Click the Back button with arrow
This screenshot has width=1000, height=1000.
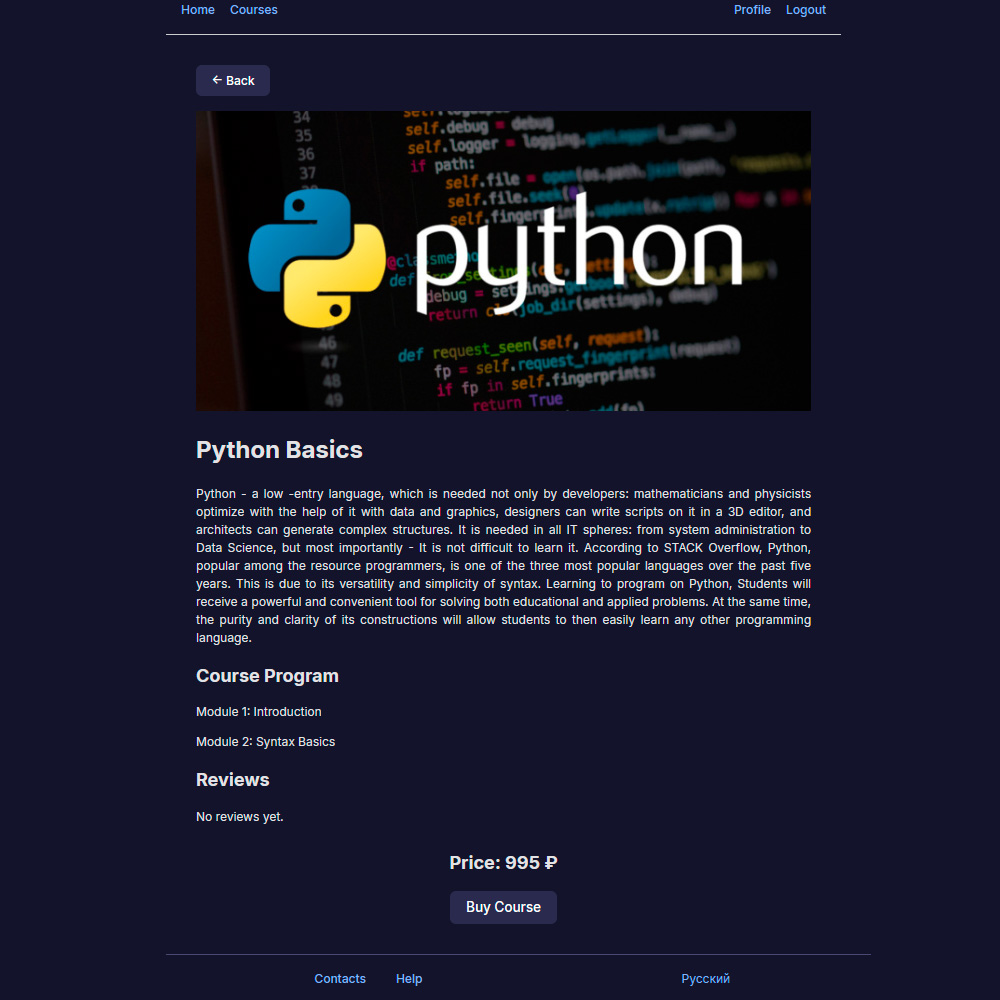[x=232, y=80]
